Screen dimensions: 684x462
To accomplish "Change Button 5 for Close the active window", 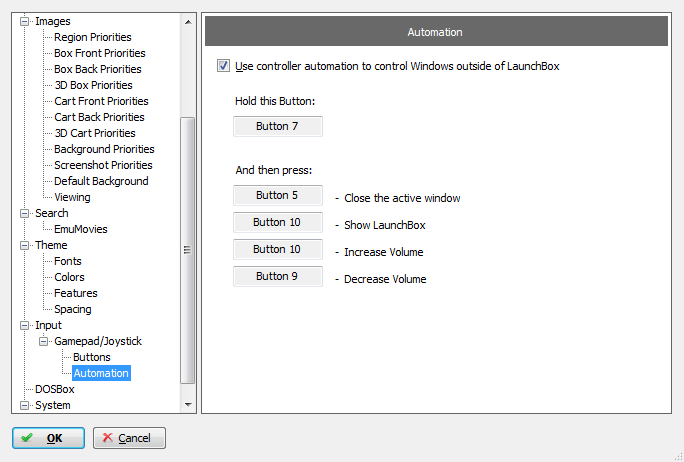I will 278,195.
